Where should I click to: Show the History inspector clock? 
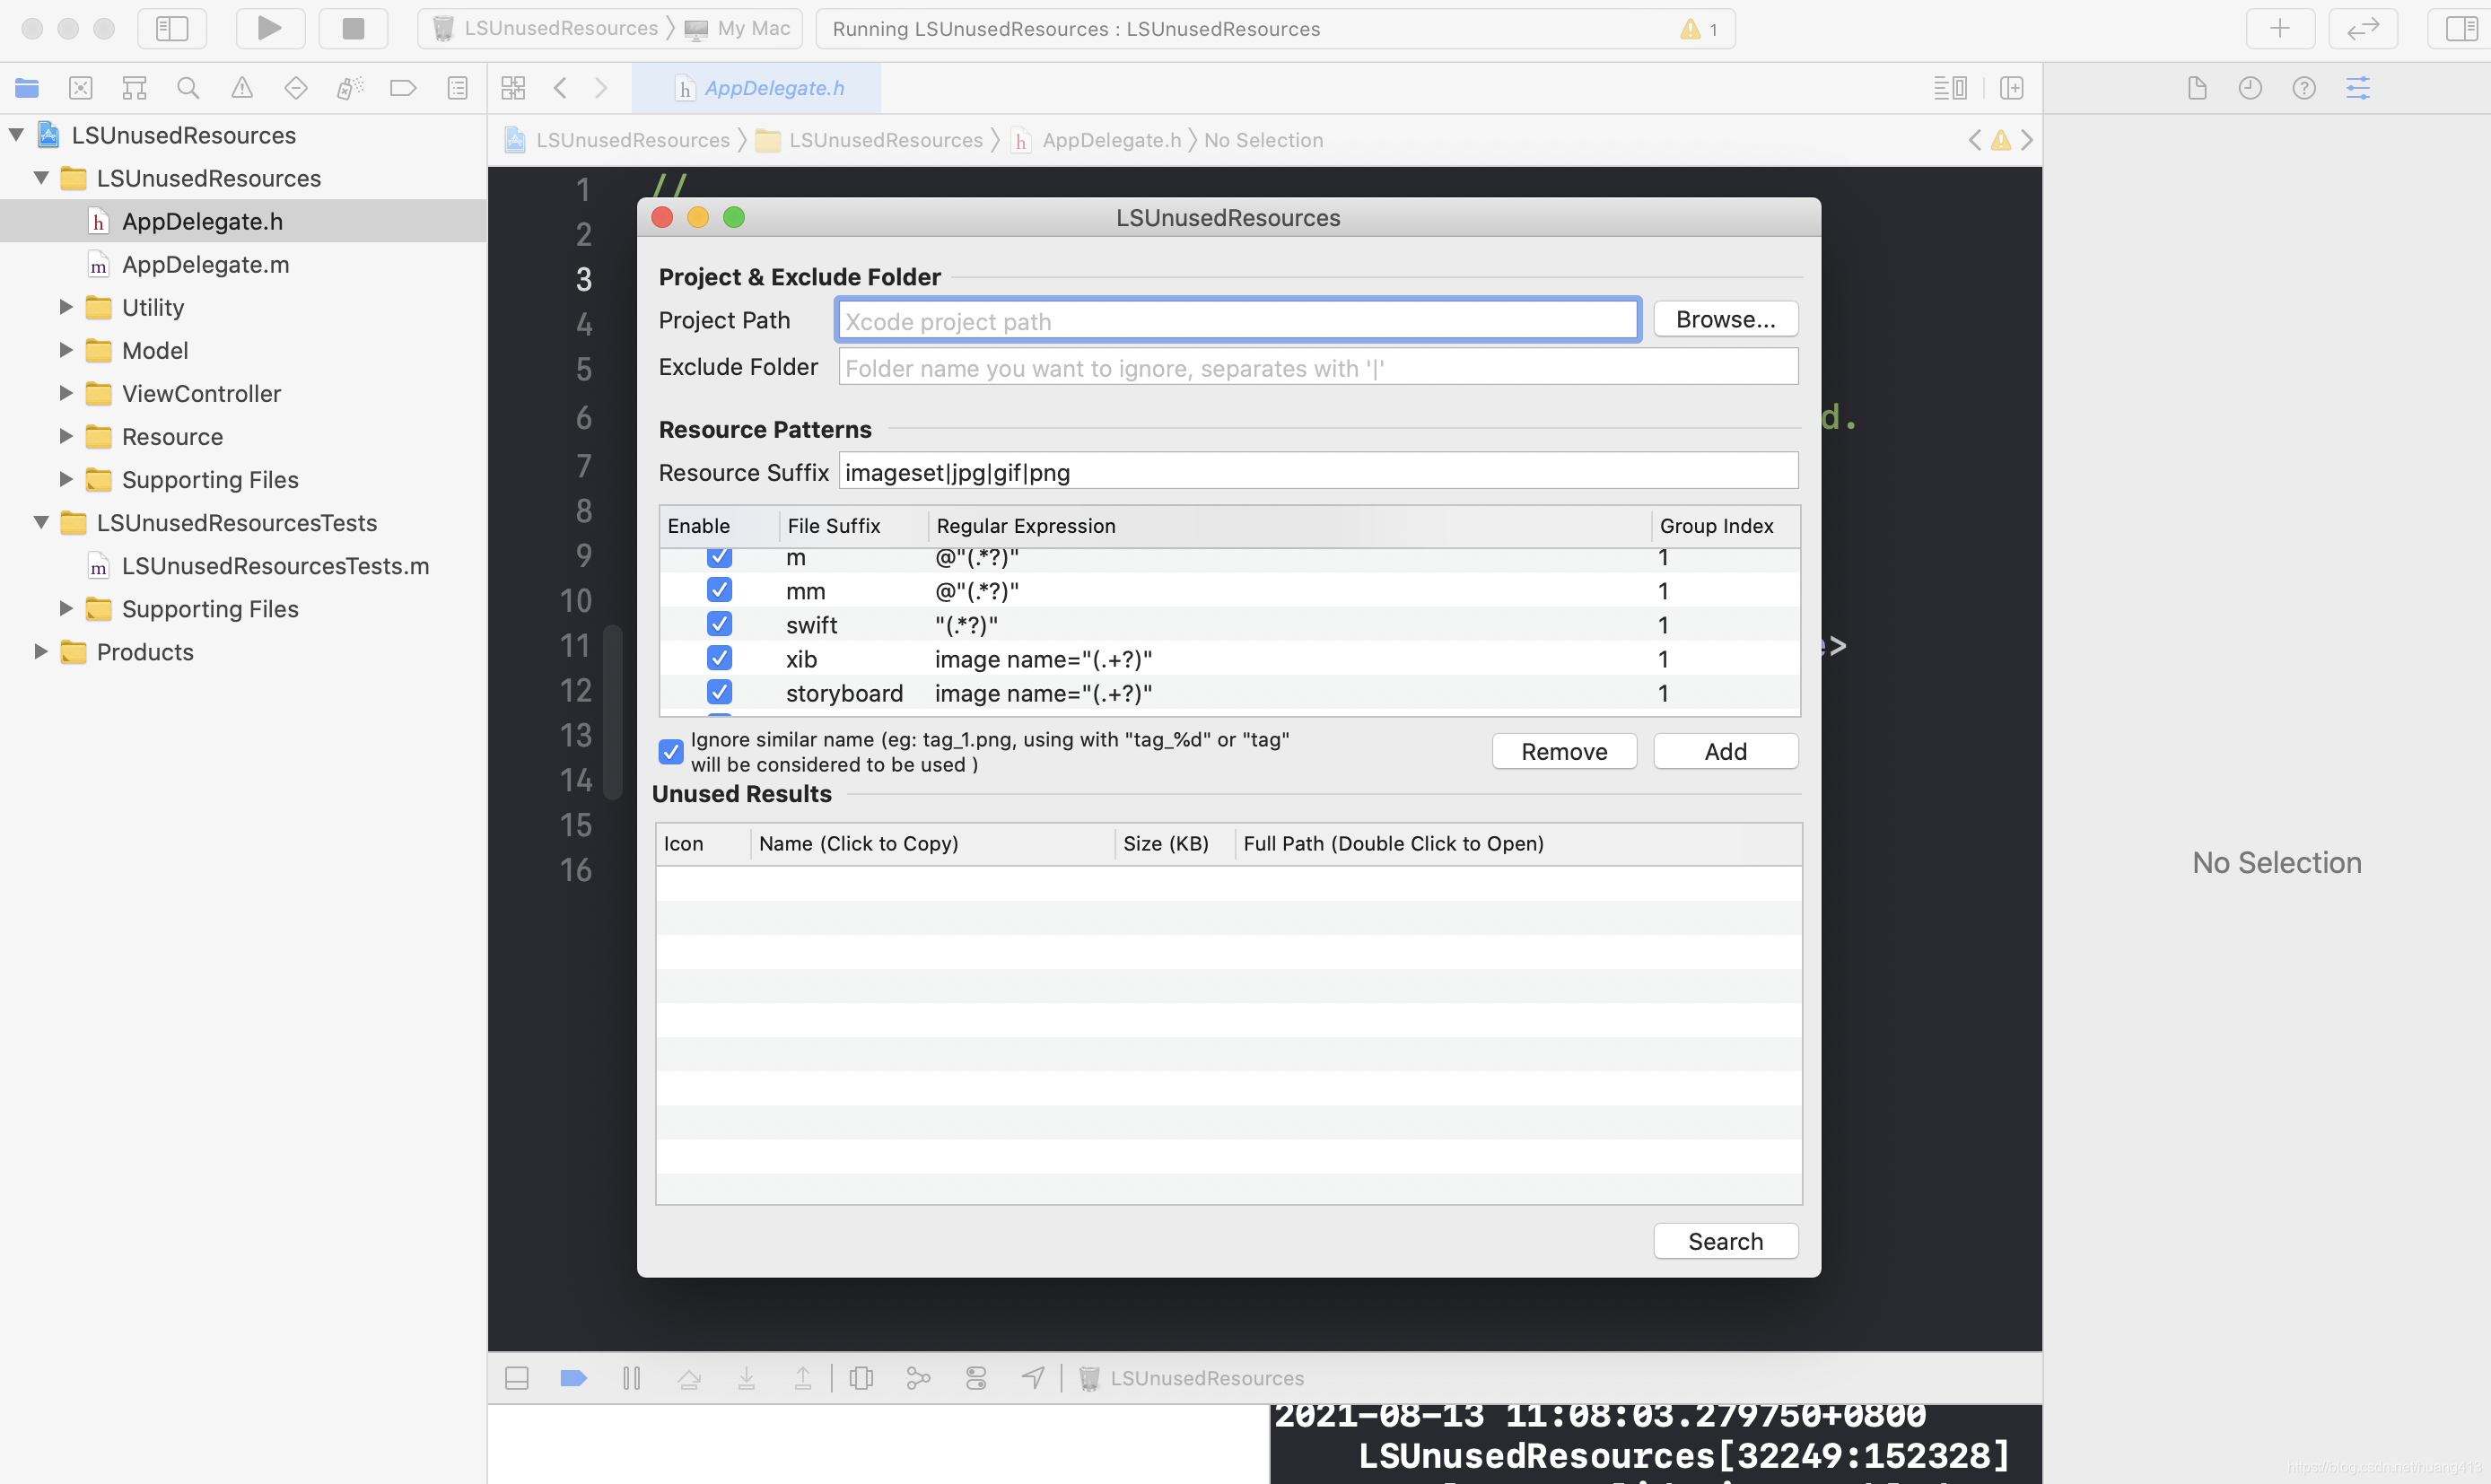click(2250, 88)
